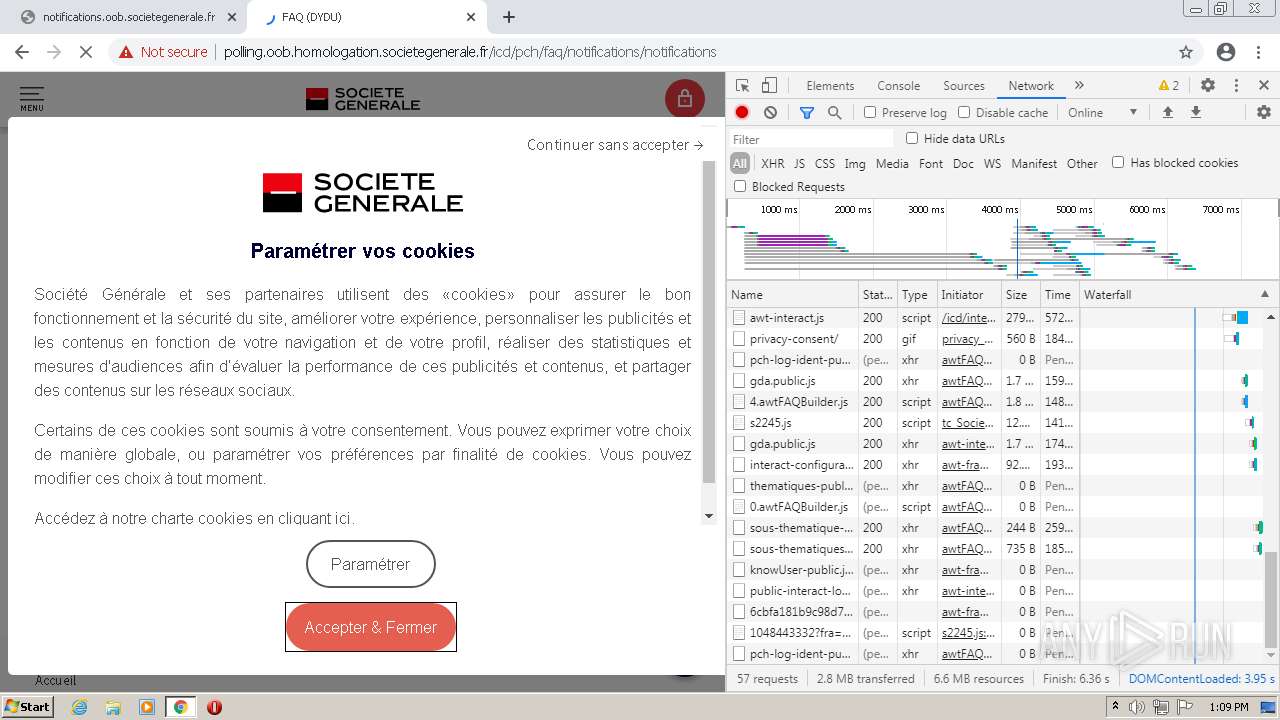
Task: Switch to Sources tab
Action: tap(964, 86)
